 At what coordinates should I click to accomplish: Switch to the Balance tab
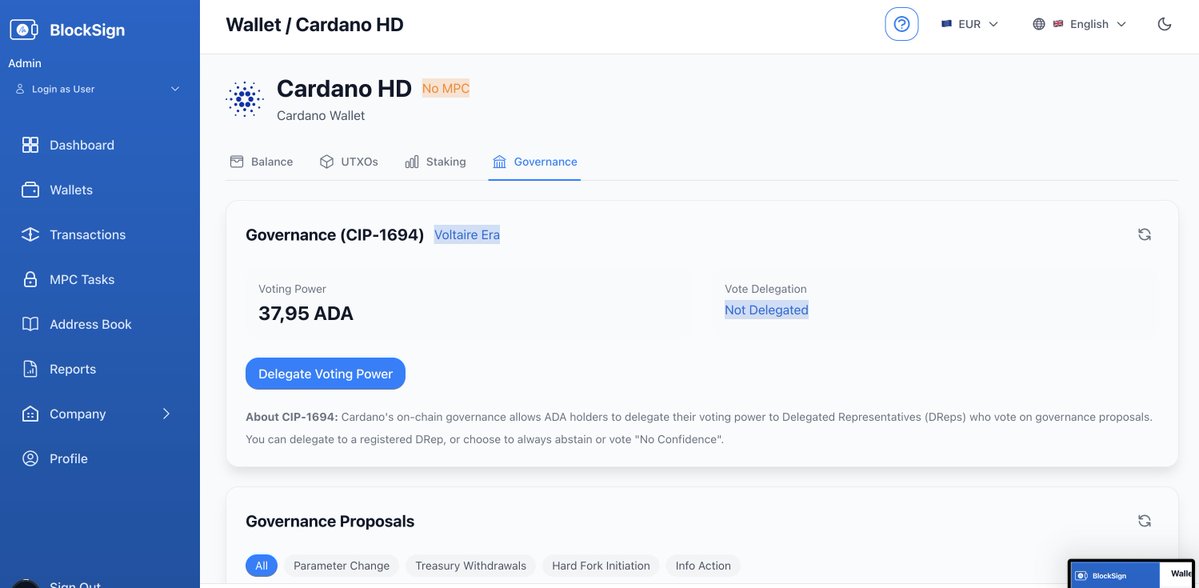click(262, 162)
